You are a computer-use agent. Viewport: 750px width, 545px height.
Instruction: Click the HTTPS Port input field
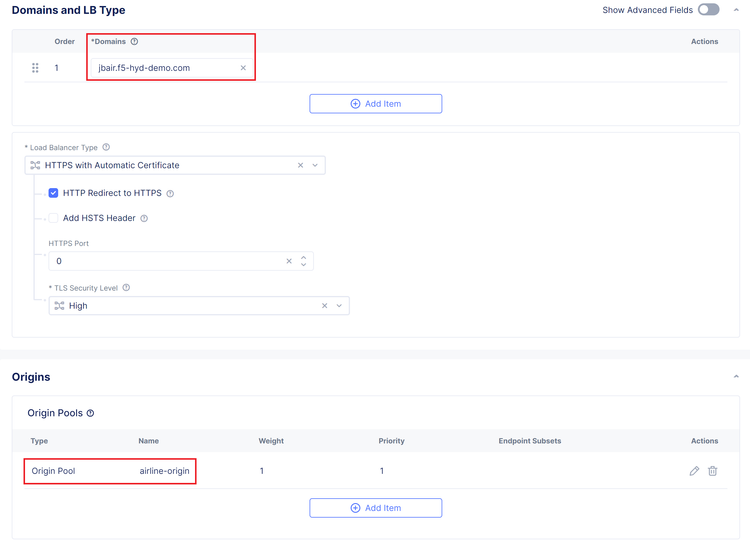(x=165, y=261)
